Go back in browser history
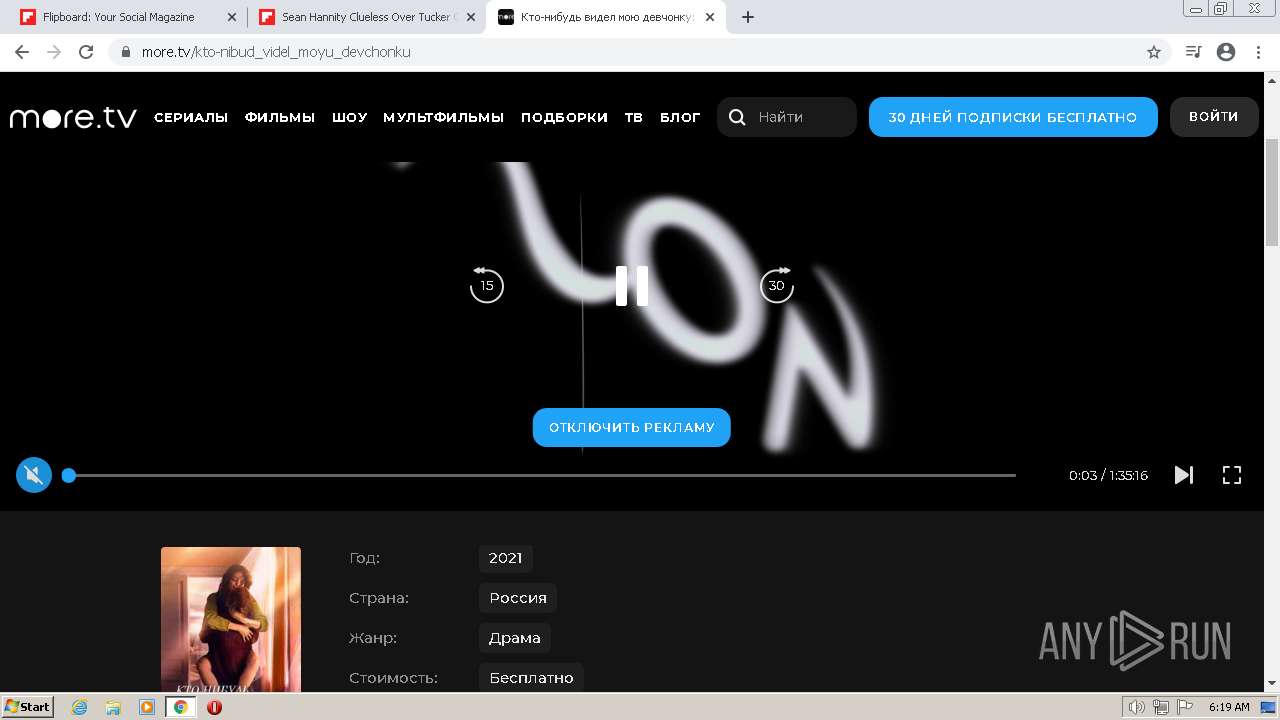Screen dimensions: 1280x720 coord(22,52)
